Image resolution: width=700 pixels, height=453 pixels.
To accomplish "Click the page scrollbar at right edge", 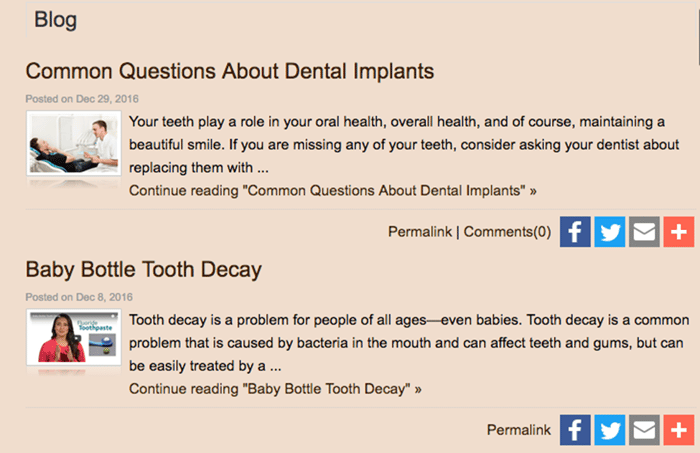I will (x=698, y=36).
